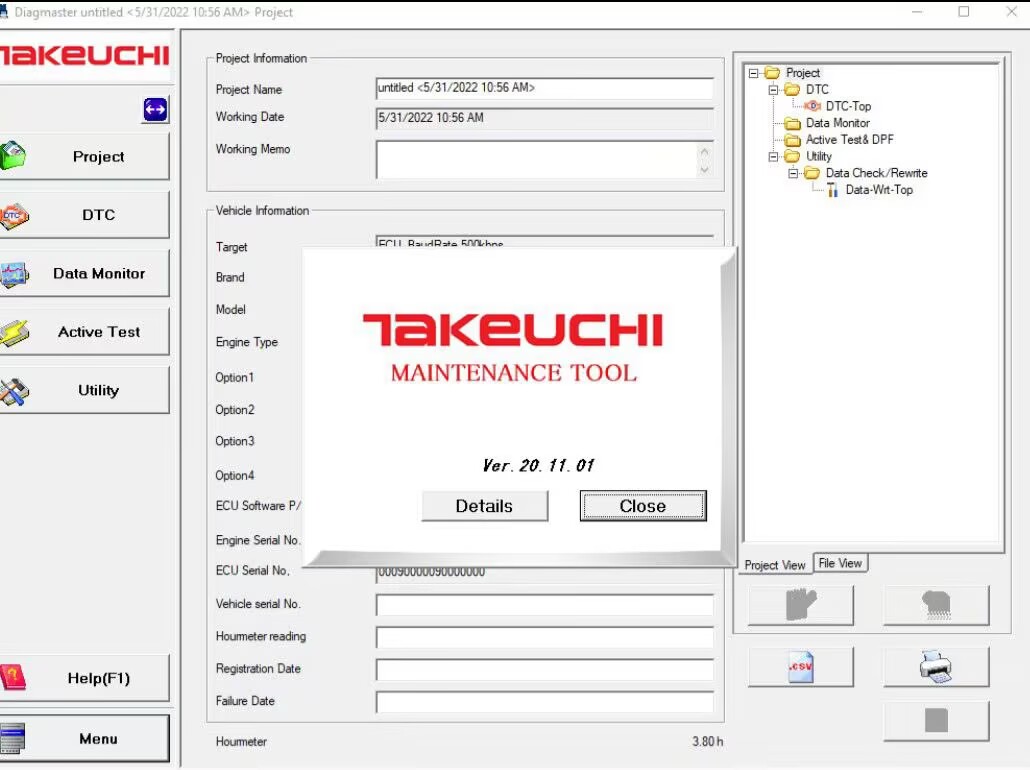Switch to the Project View tab
The width and height of the screenshot is (1030, 770).
point(775,565)
